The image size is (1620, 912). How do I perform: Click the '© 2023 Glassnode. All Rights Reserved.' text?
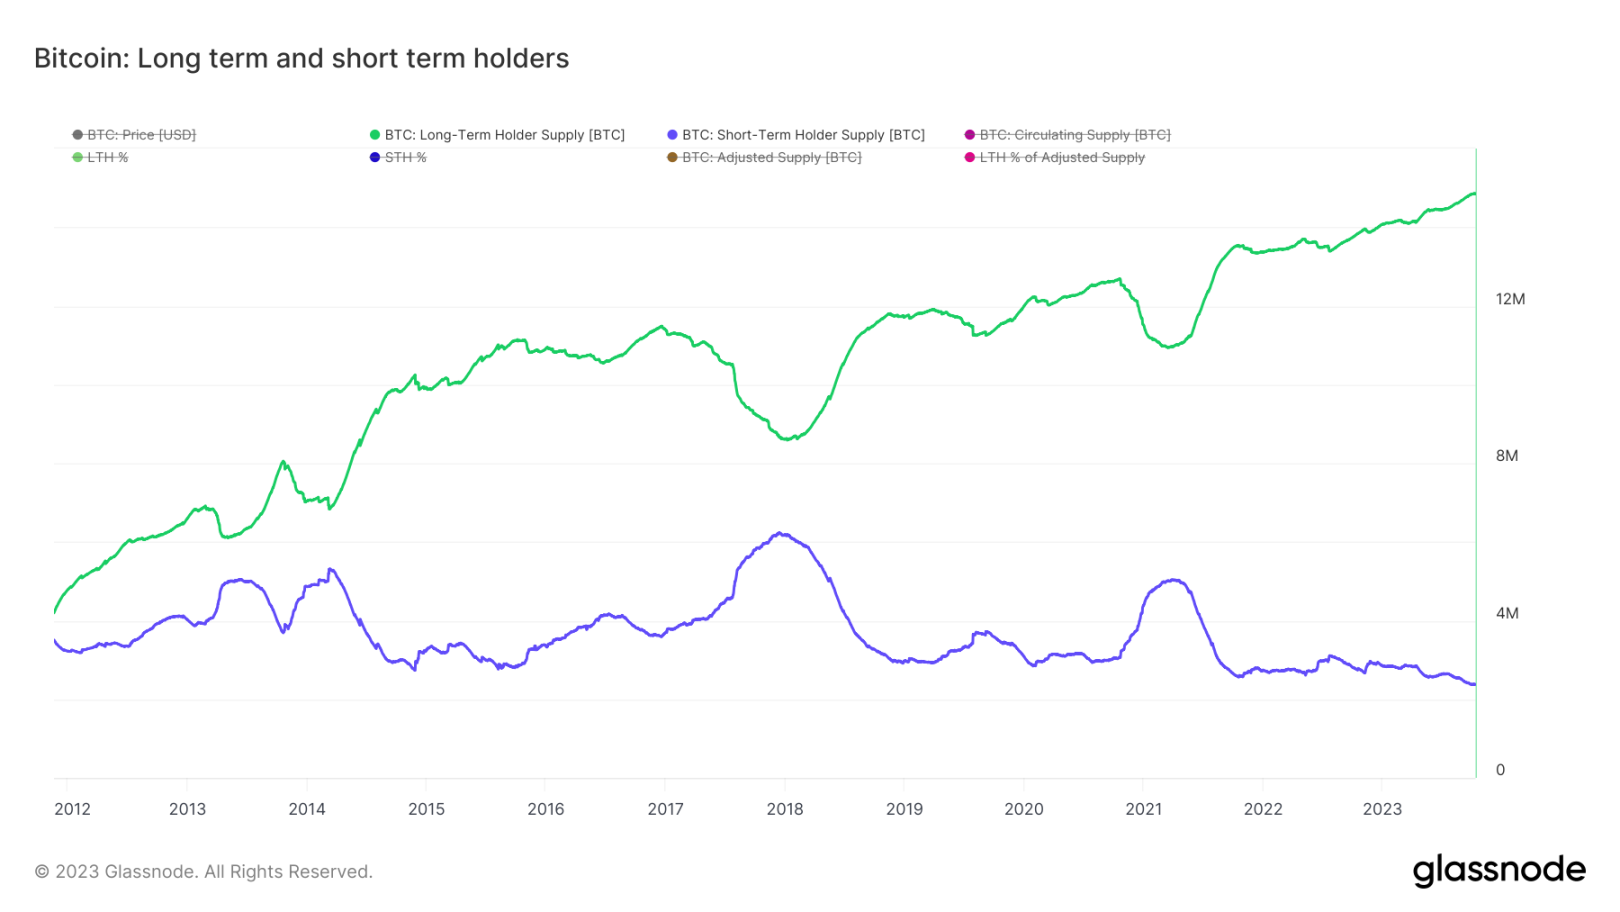[204, 872]
